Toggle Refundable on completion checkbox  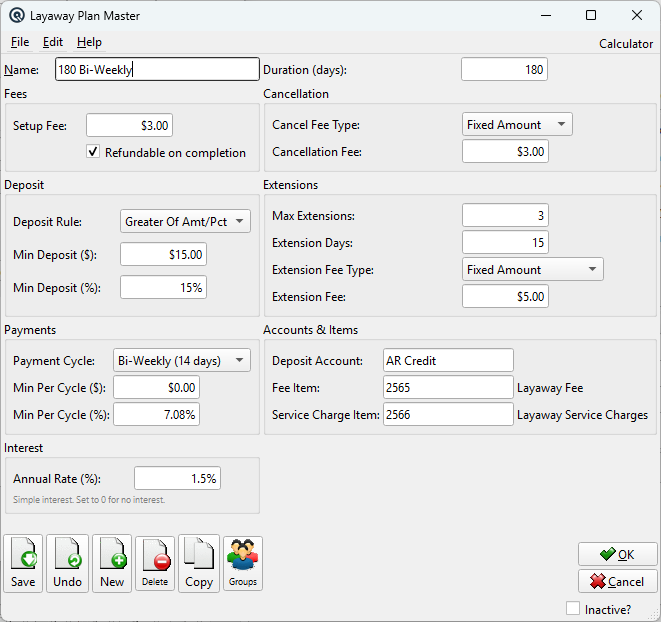(93, 152)
